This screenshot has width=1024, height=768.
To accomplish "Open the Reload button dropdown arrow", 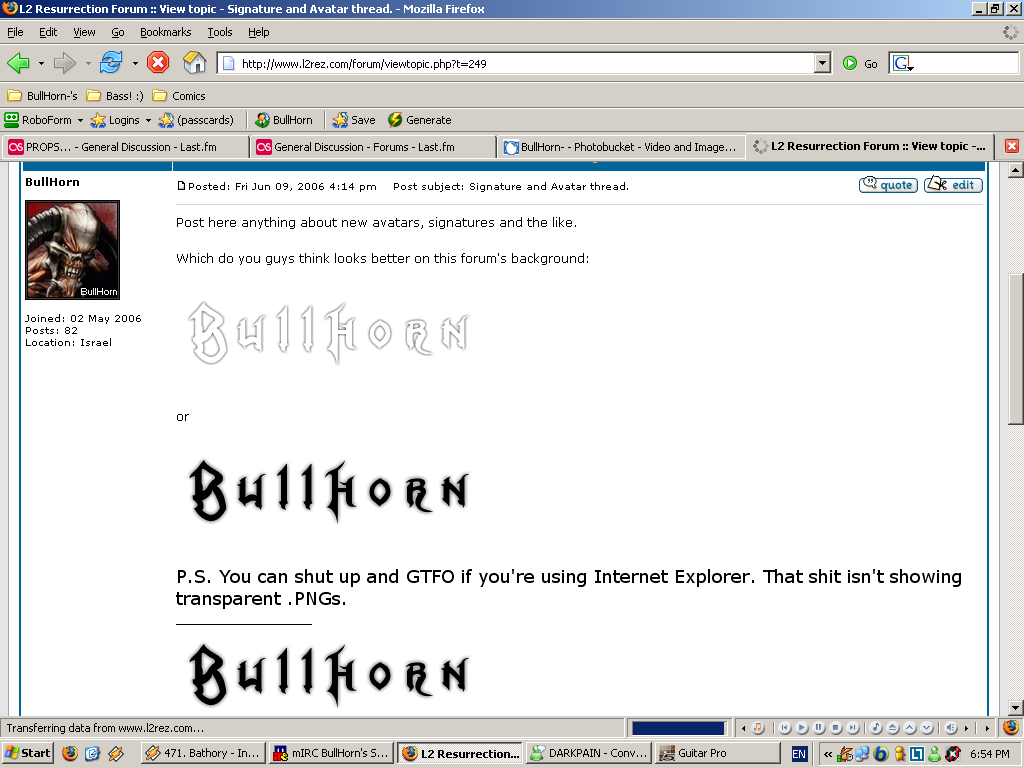I will tap(135, 63).
